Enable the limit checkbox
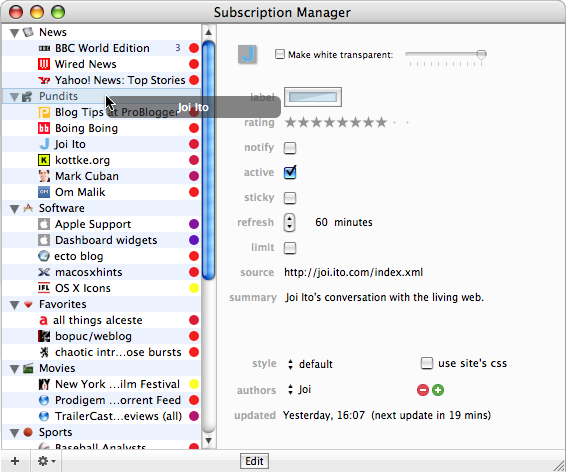 (290, 248)
